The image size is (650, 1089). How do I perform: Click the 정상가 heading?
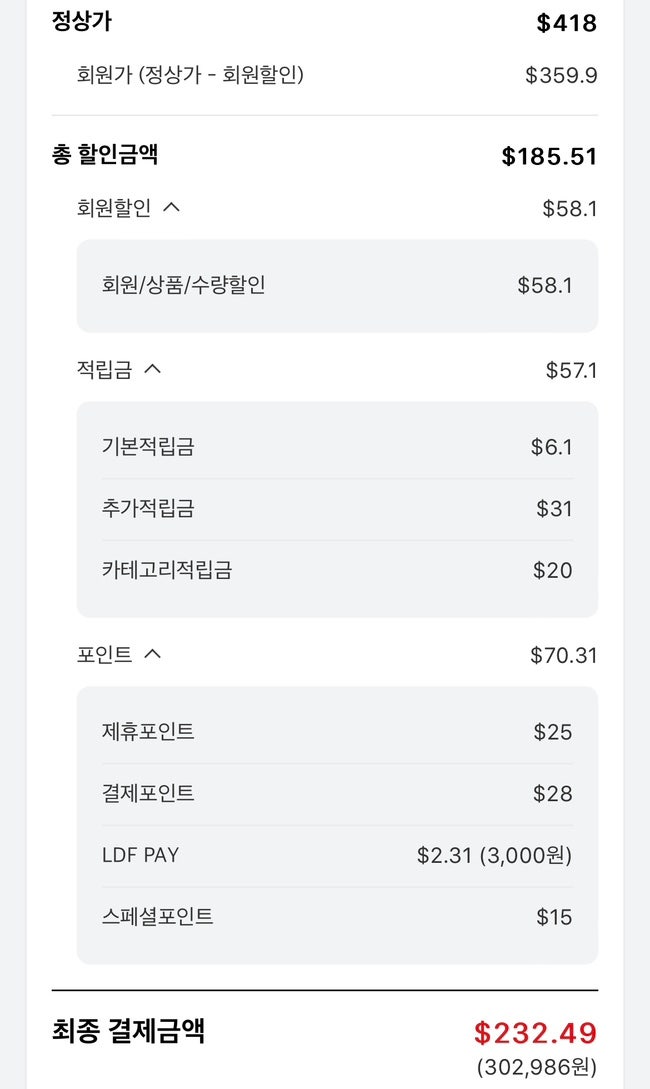click(x=82, y=21)
